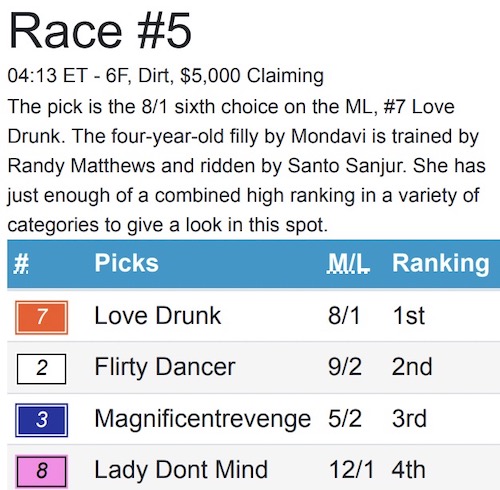Sort by the Picks column header
The width and height of the screenshot is (500, 490).
coord(126,263)
